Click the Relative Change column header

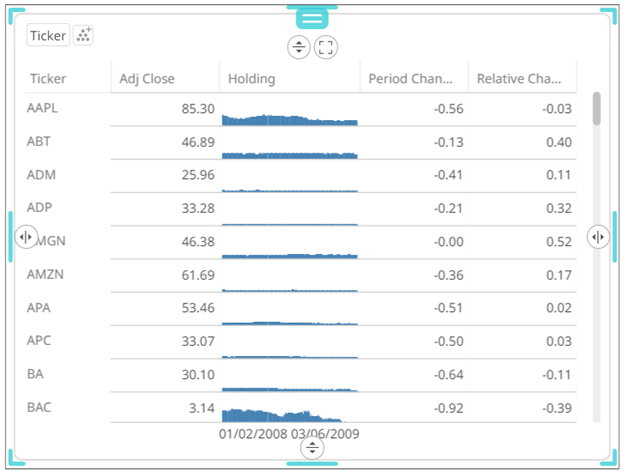click(520, 78)
